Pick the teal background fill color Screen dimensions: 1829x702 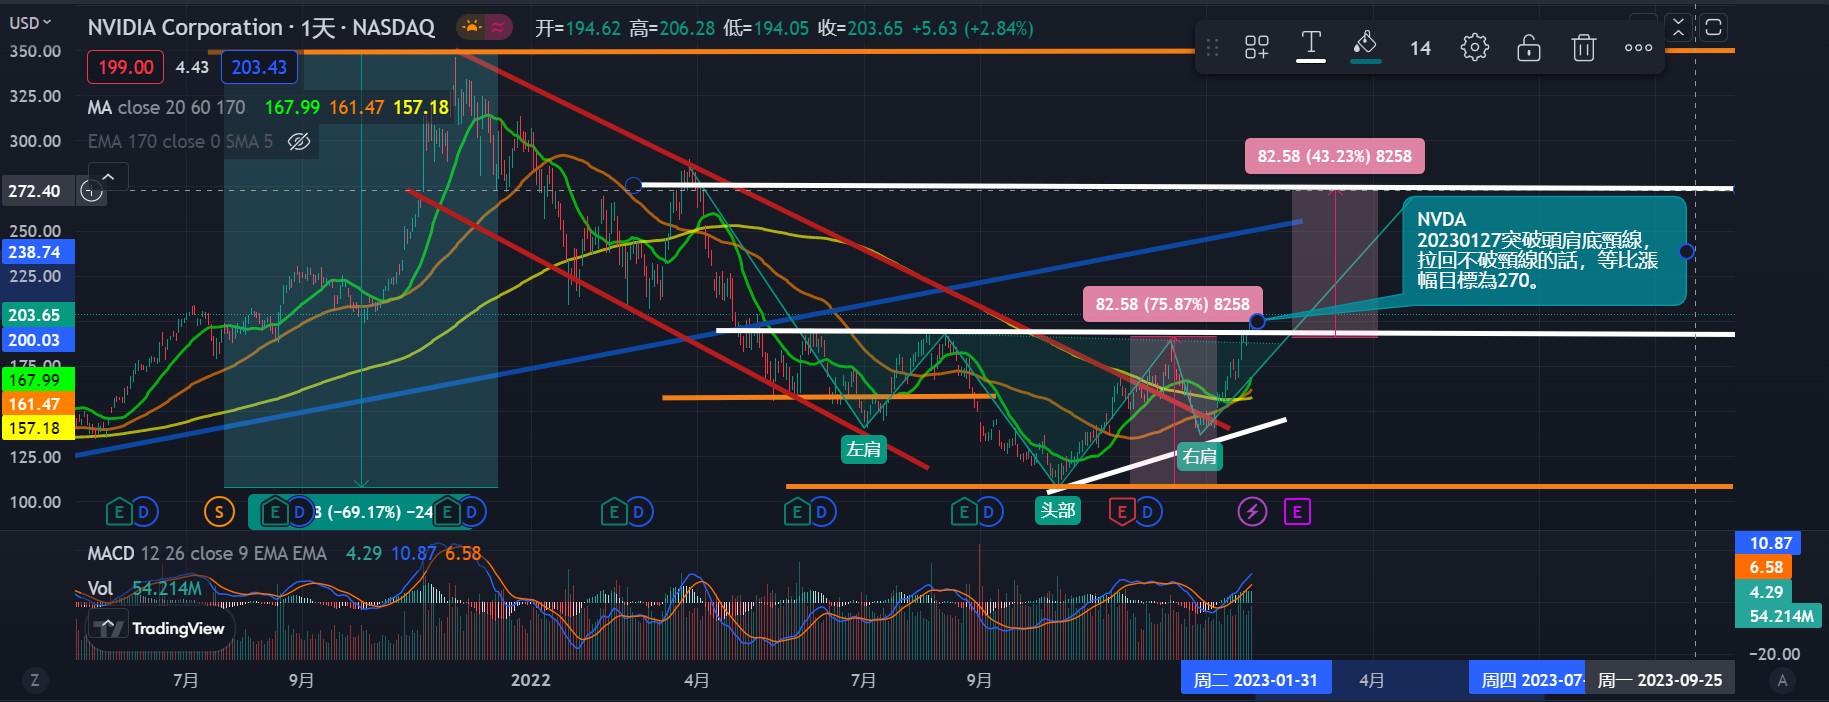tap(1365, 45)
